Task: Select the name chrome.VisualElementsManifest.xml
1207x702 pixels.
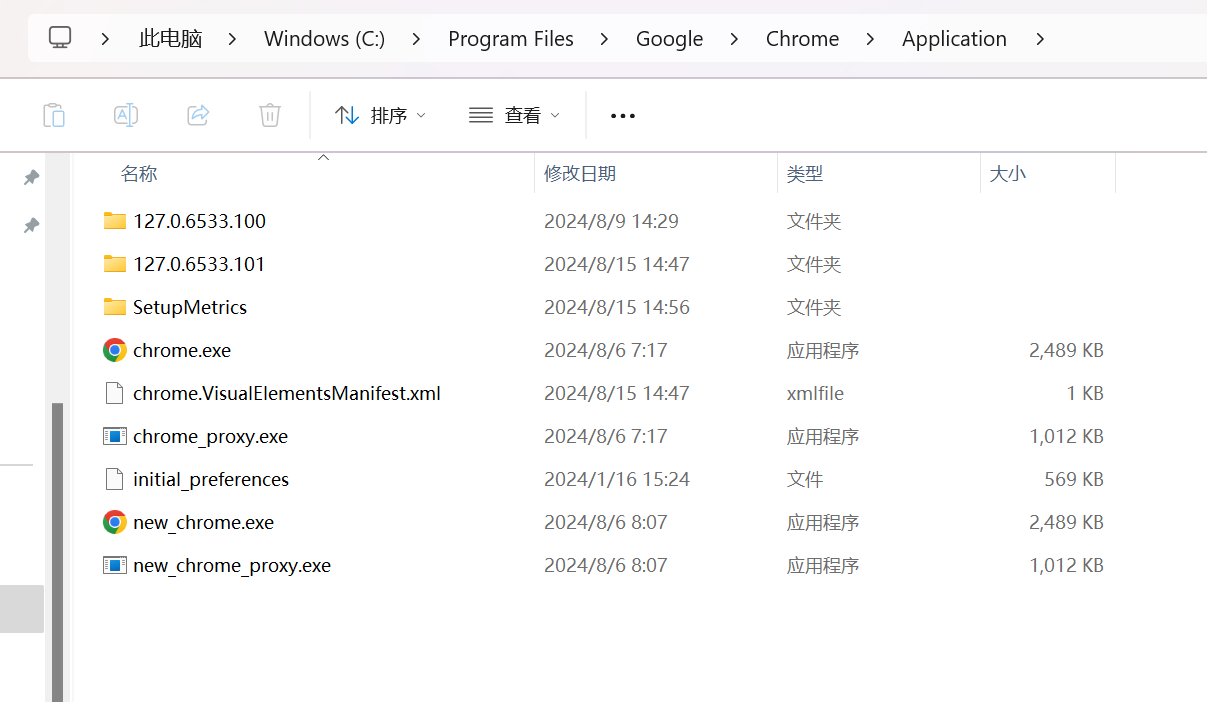Action: [287, 393]
